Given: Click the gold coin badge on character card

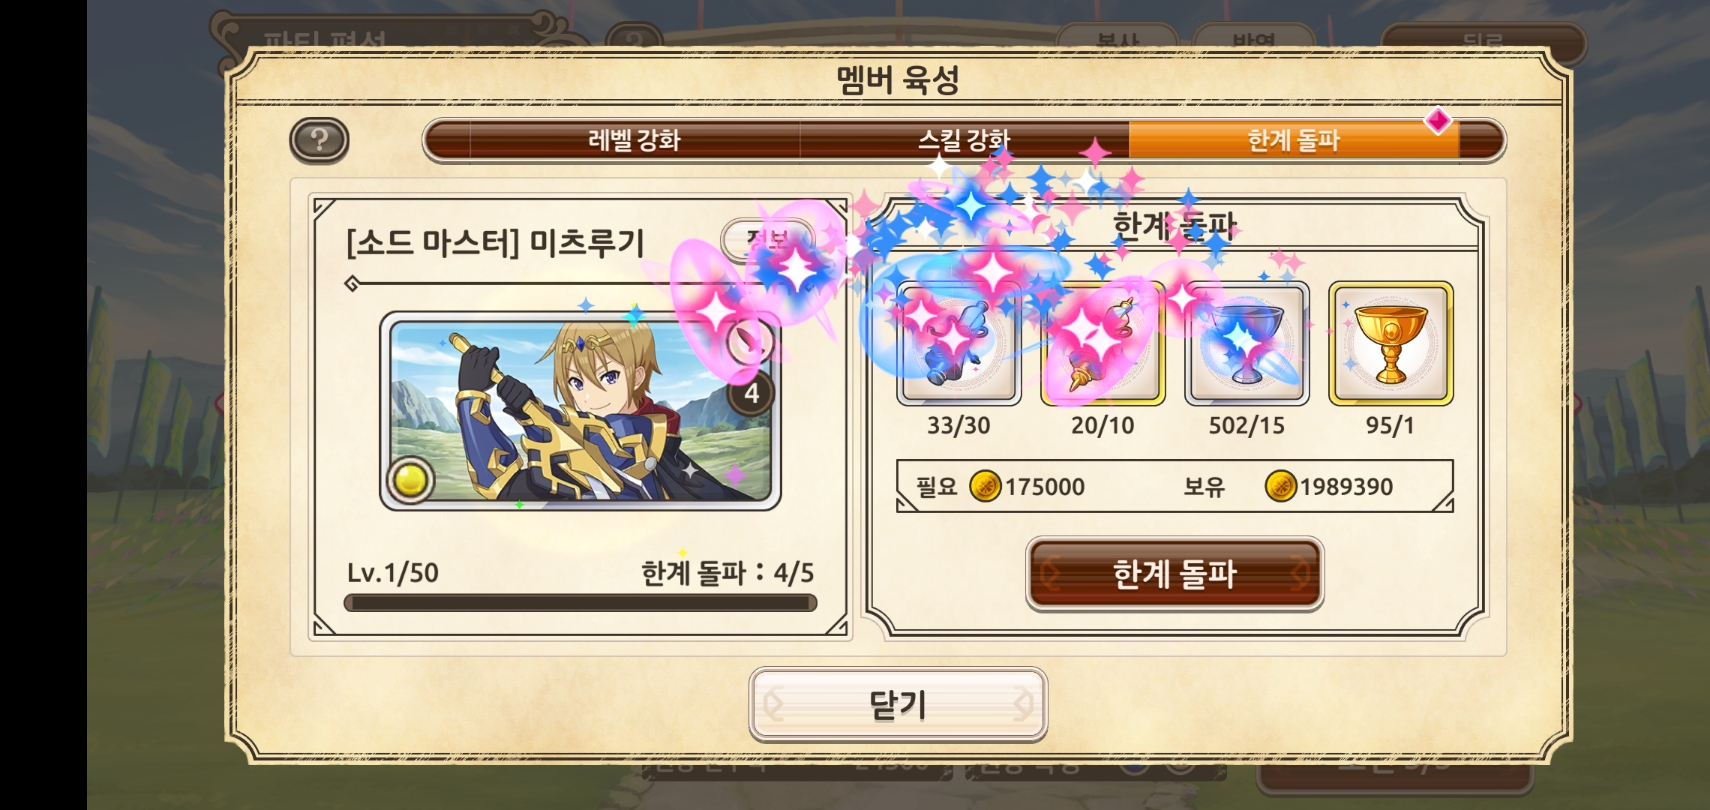Looking at the screenshot, I should [410, 480].
